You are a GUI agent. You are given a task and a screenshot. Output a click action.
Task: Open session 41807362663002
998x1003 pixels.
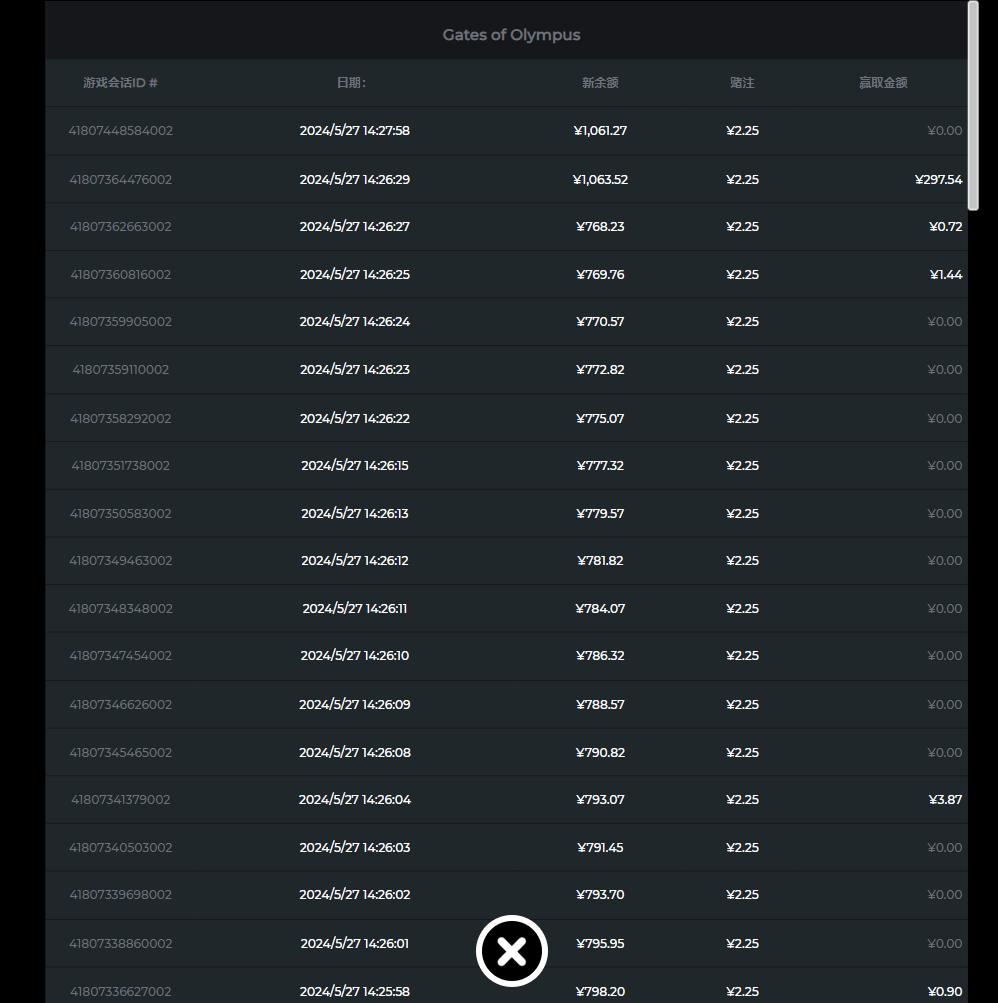[x=121, y=226]
